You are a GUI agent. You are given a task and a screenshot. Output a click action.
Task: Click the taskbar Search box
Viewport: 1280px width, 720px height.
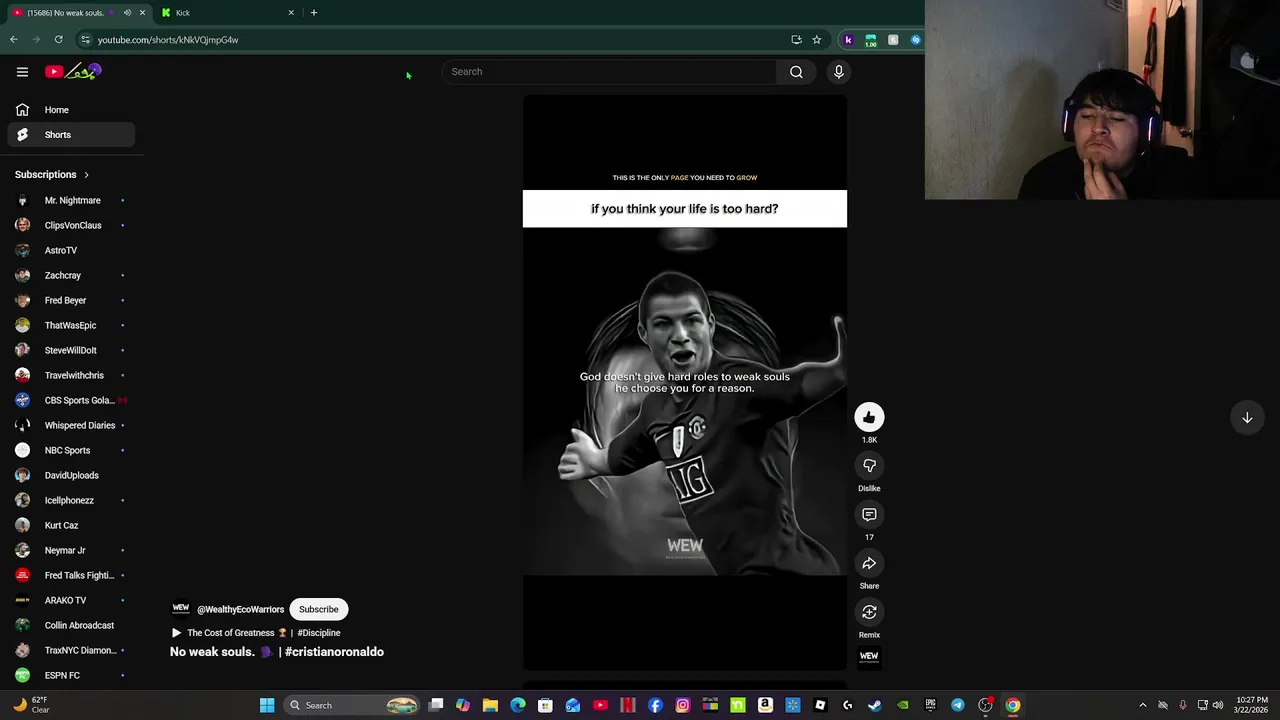click(x=350, y=705)
